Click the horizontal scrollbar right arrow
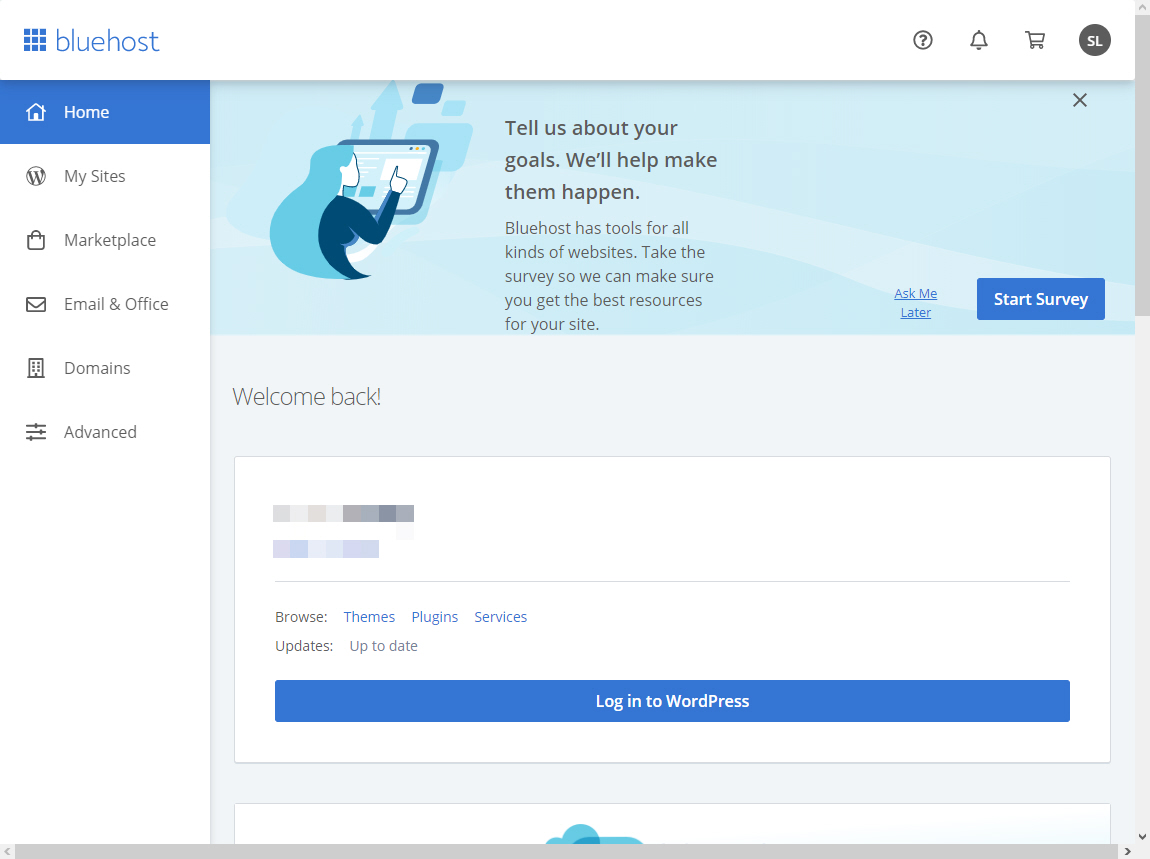Image resolution: width=1150 pixels, height=859 pixels. coord(1128,852)
